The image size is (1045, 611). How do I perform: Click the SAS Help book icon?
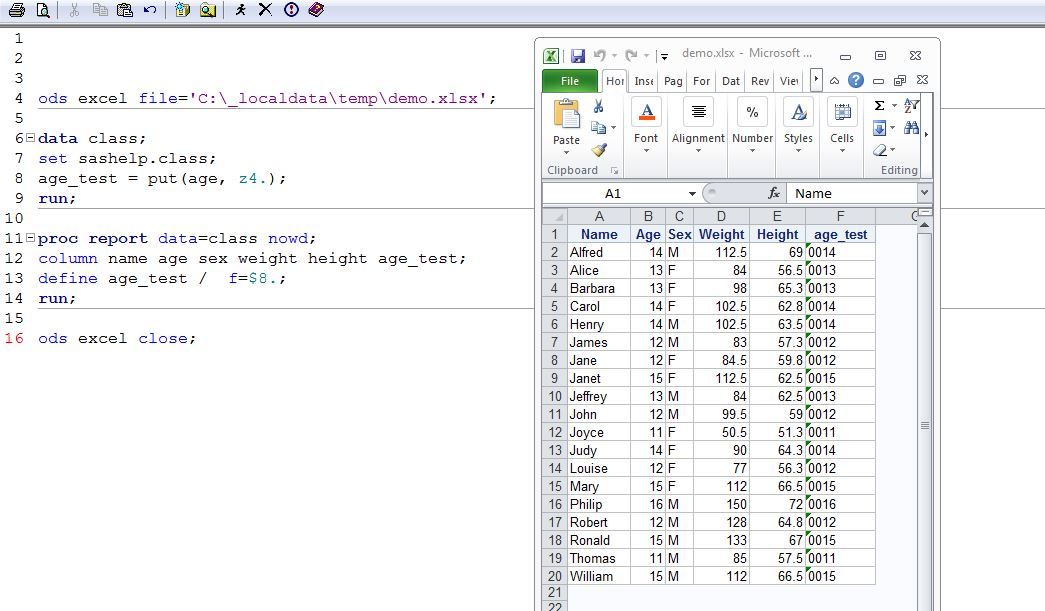(316, 10)
